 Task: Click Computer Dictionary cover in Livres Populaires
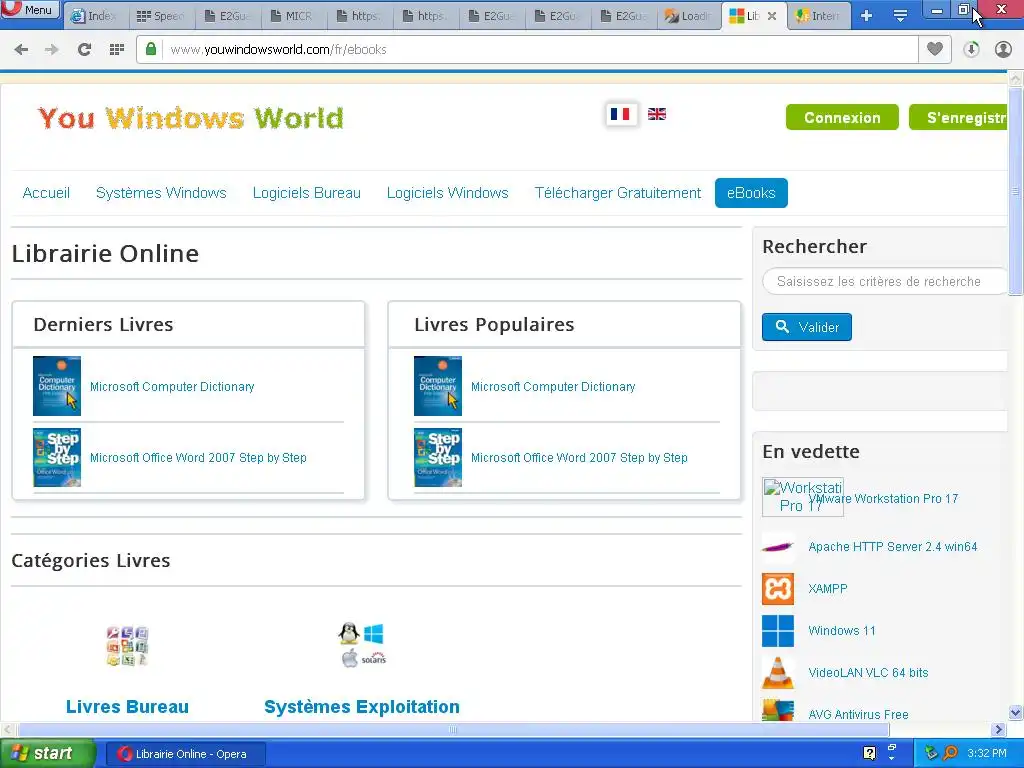coord(438,386)
